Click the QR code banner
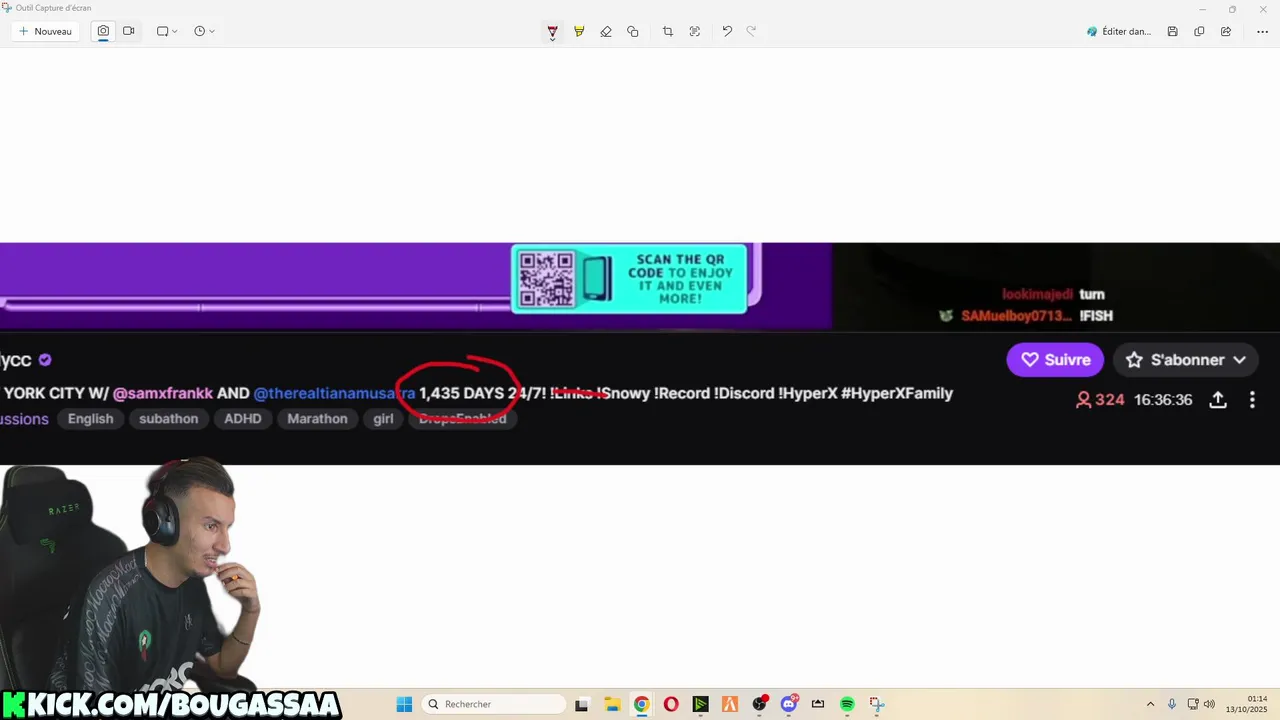The width and height of the screenshot is (1280, 720). click(630, 279)
